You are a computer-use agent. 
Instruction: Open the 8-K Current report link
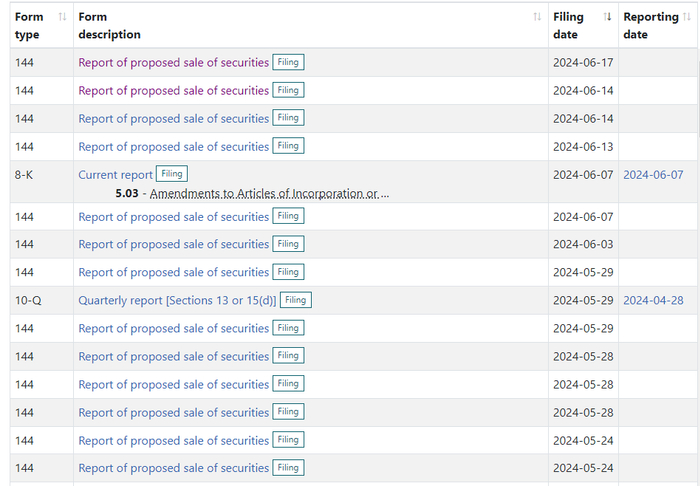tap(115, 174)
